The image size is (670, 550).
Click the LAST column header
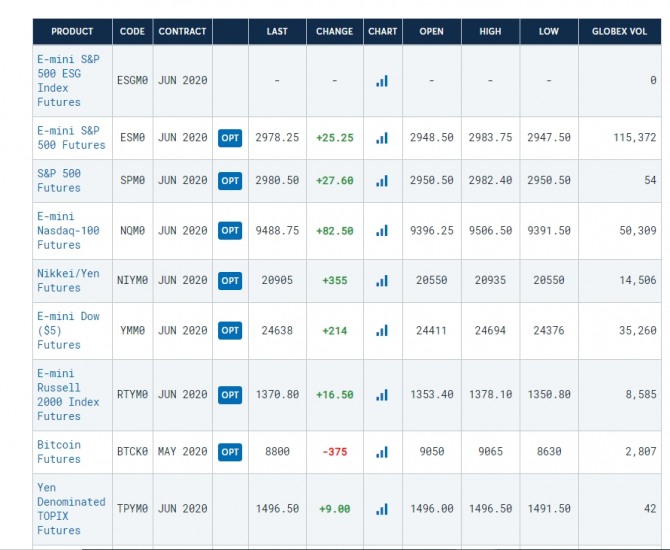click(x=277, y=32)
